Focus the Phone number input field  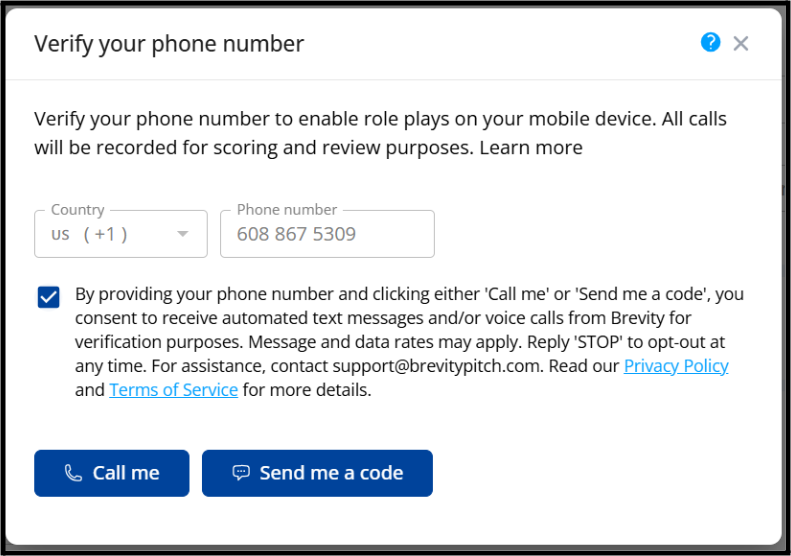(x=327, y=234)
